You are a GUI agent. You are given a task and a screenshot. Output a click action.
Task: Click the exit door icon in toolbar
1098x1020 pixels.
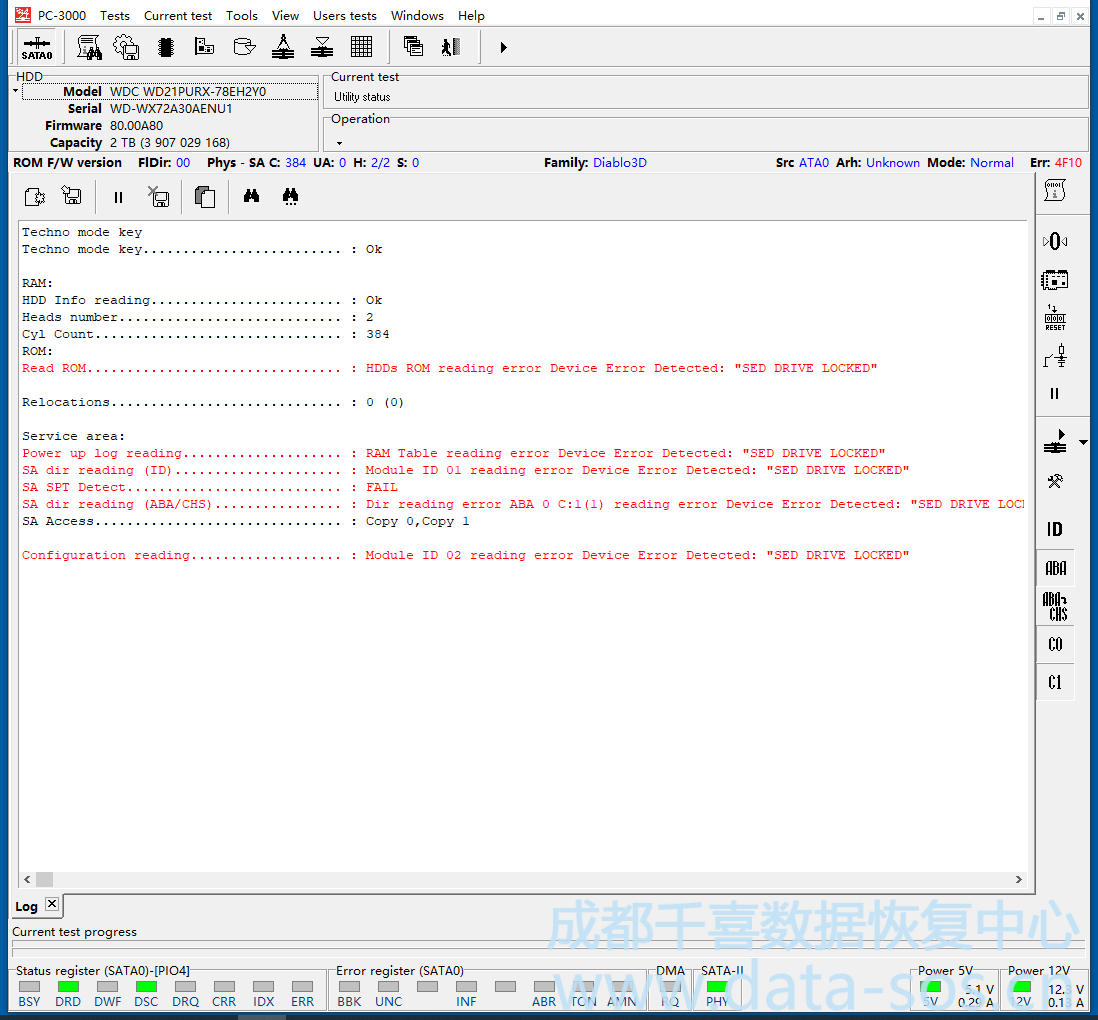click(x=451, y=47)
